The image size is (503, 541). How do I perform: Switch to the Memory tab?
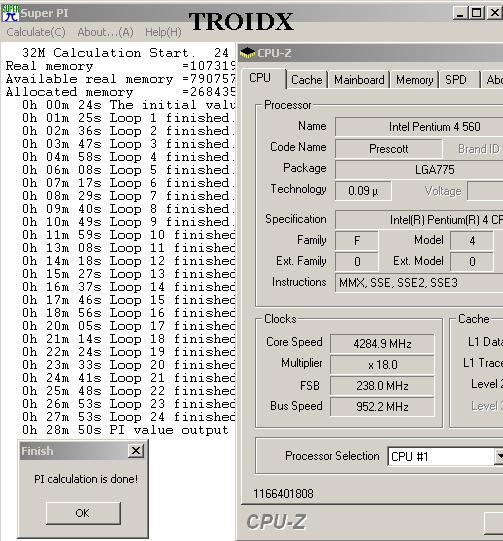pyautogui.click(x=414, y=80)
